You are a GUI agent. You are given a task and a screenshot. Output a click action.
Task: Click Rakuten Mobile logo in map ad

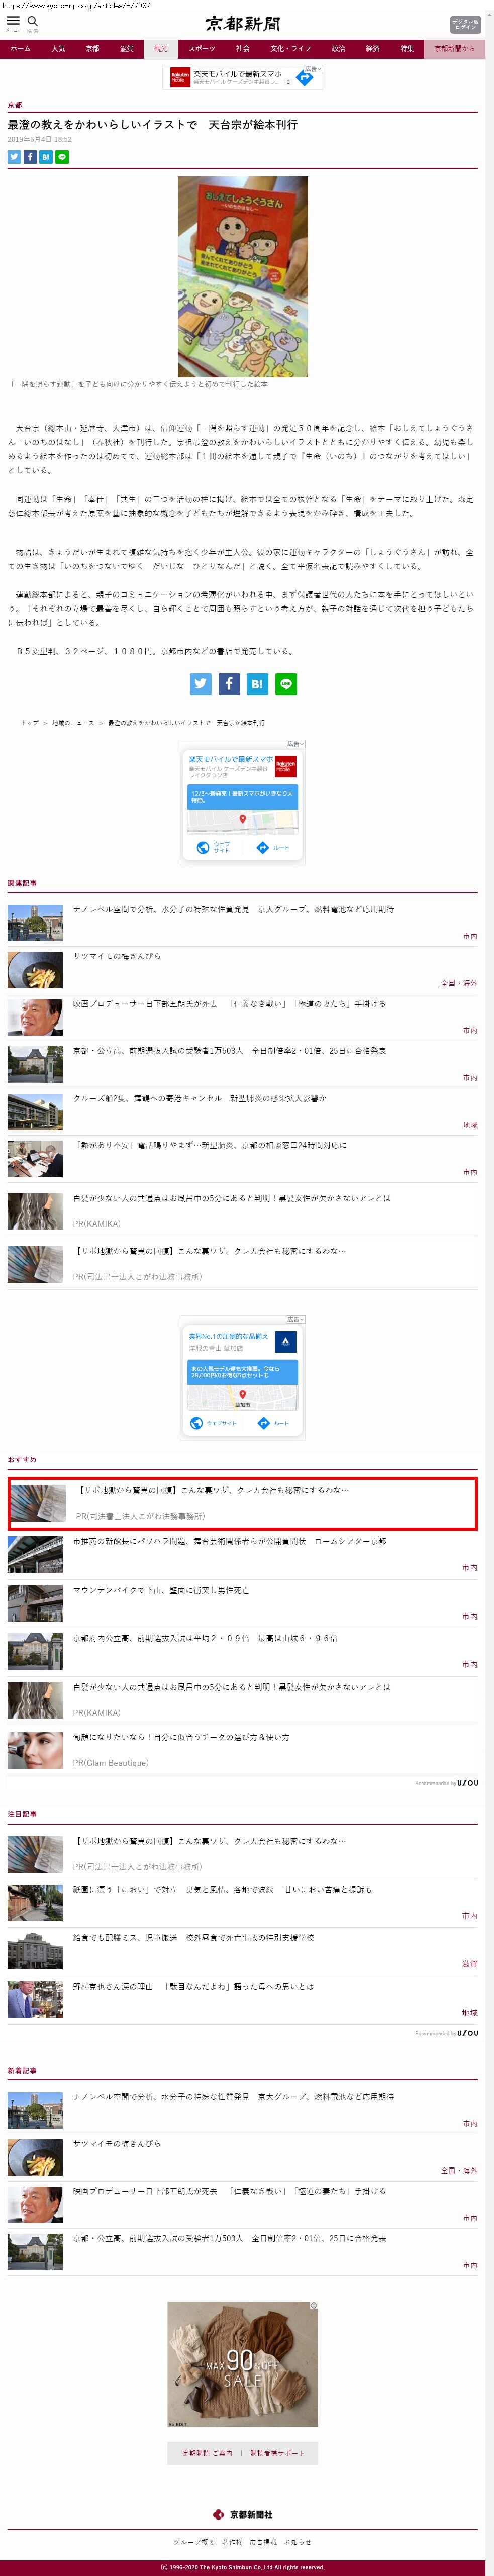pos(285,766)
